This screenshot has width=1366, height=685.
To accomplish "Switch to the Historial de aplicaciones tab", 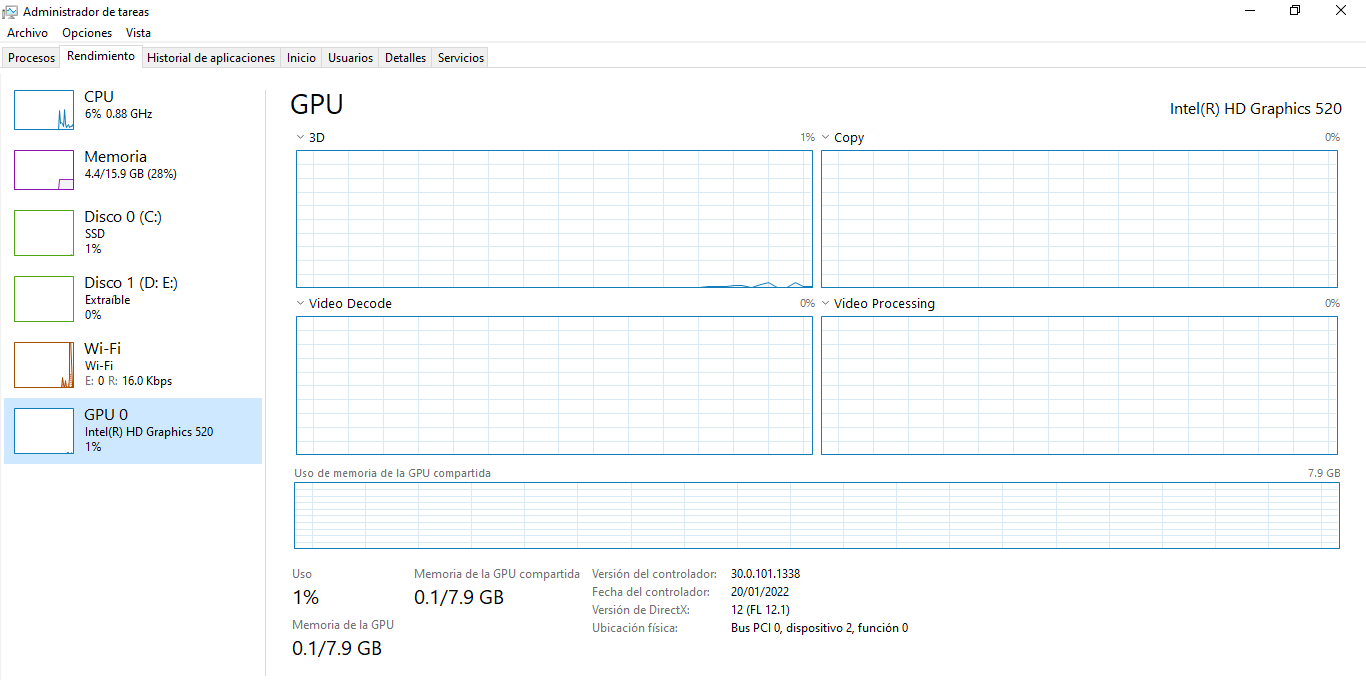I will (x=211, y=58).
